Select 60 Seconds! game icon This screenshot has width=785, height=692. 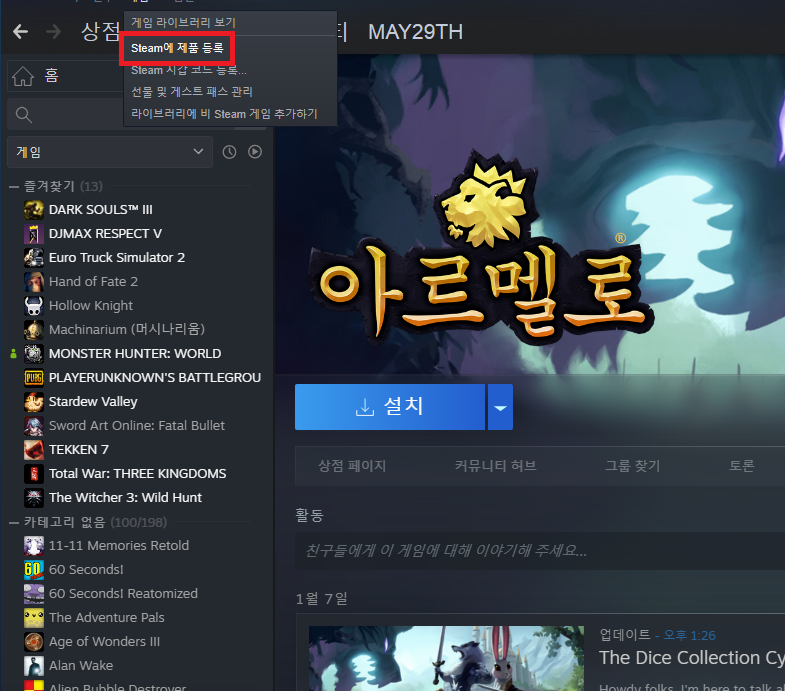point(34,570)
